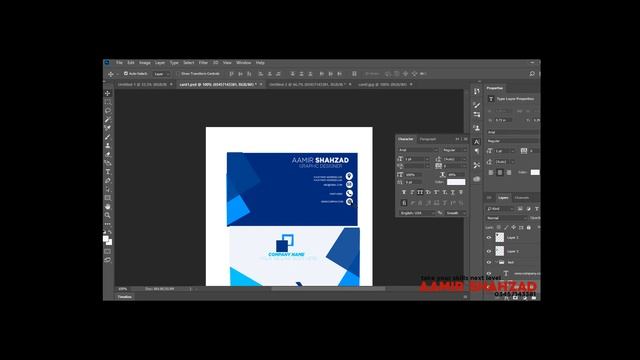Open the Window menu
640x360 pixels.
pyautogui.click(x=244, y=63)
